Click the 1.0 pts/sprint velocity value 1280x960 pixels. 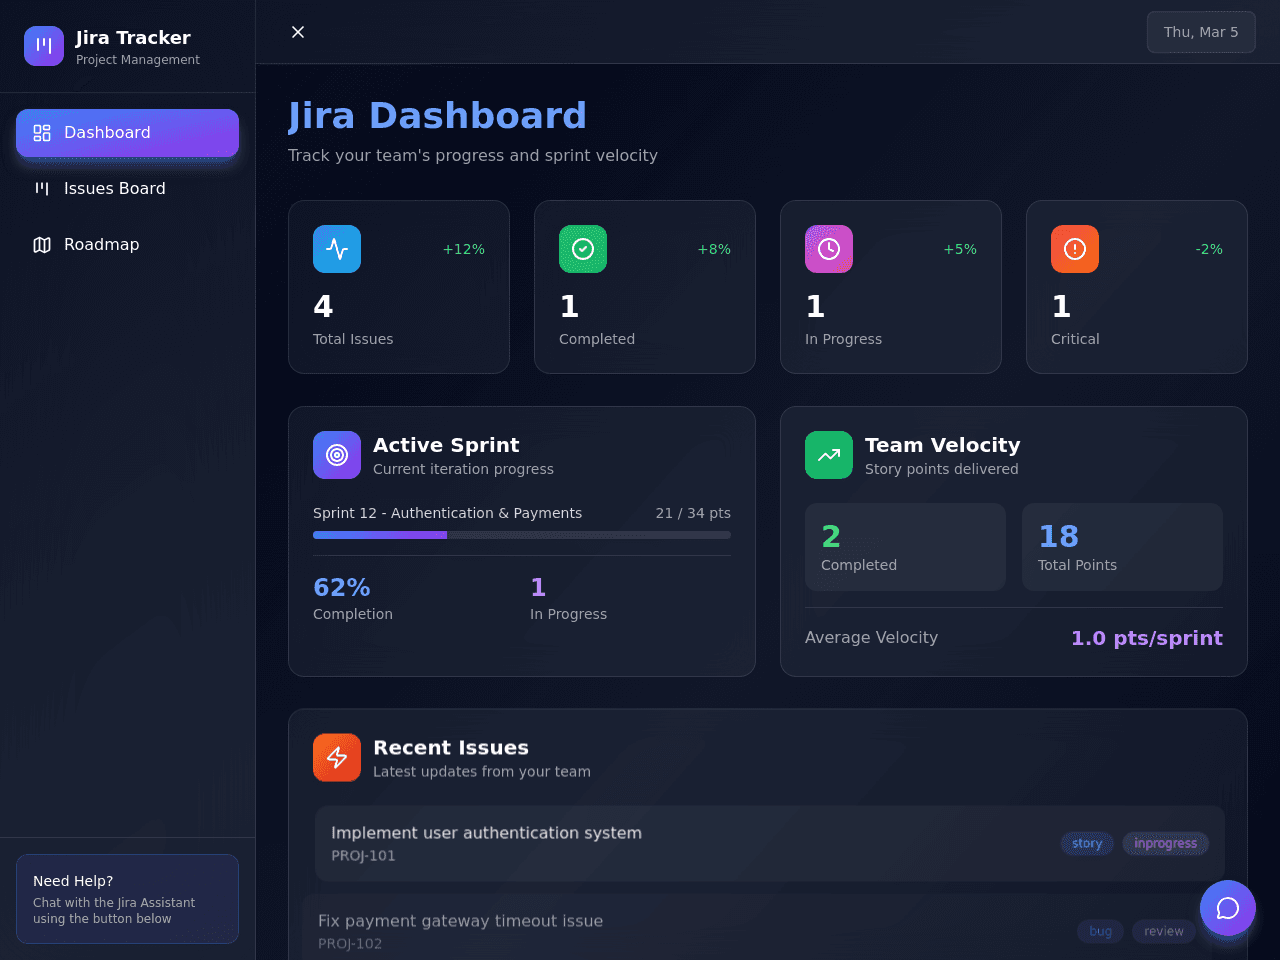point(1147,638)
